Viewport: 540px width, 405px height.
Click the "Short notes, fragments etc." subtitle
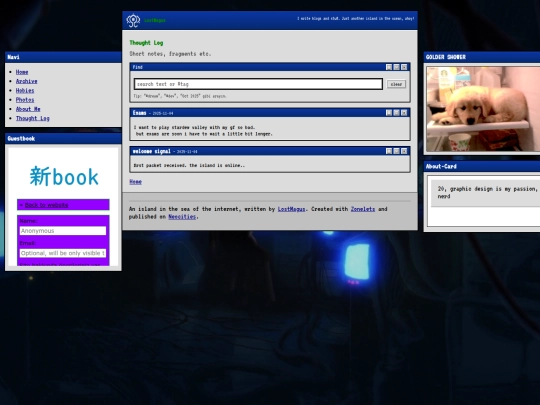tap(170, 54)
